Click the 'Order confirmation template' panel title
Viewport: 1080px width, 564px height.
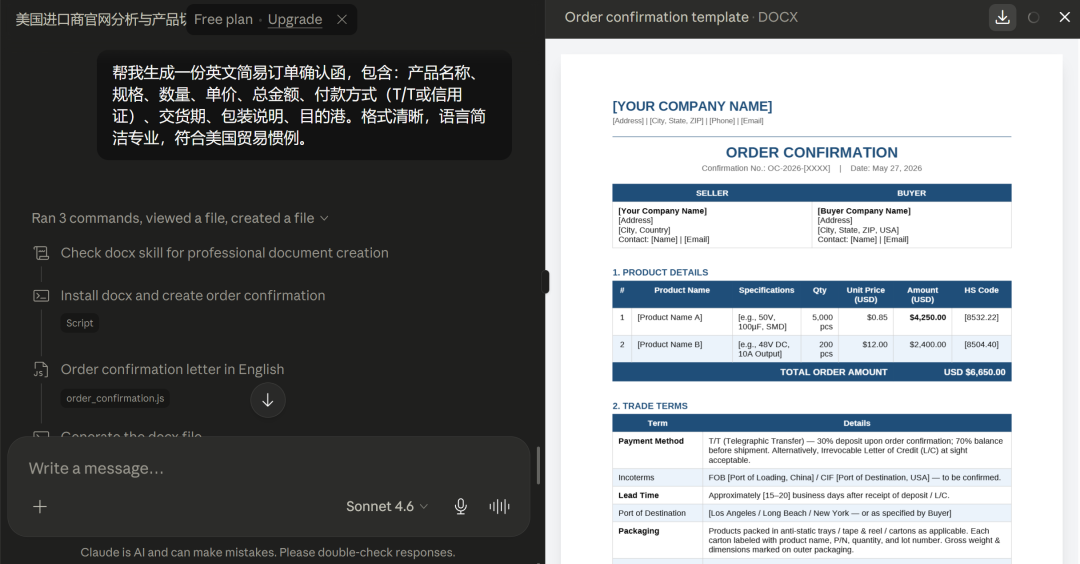click(656, 17)
